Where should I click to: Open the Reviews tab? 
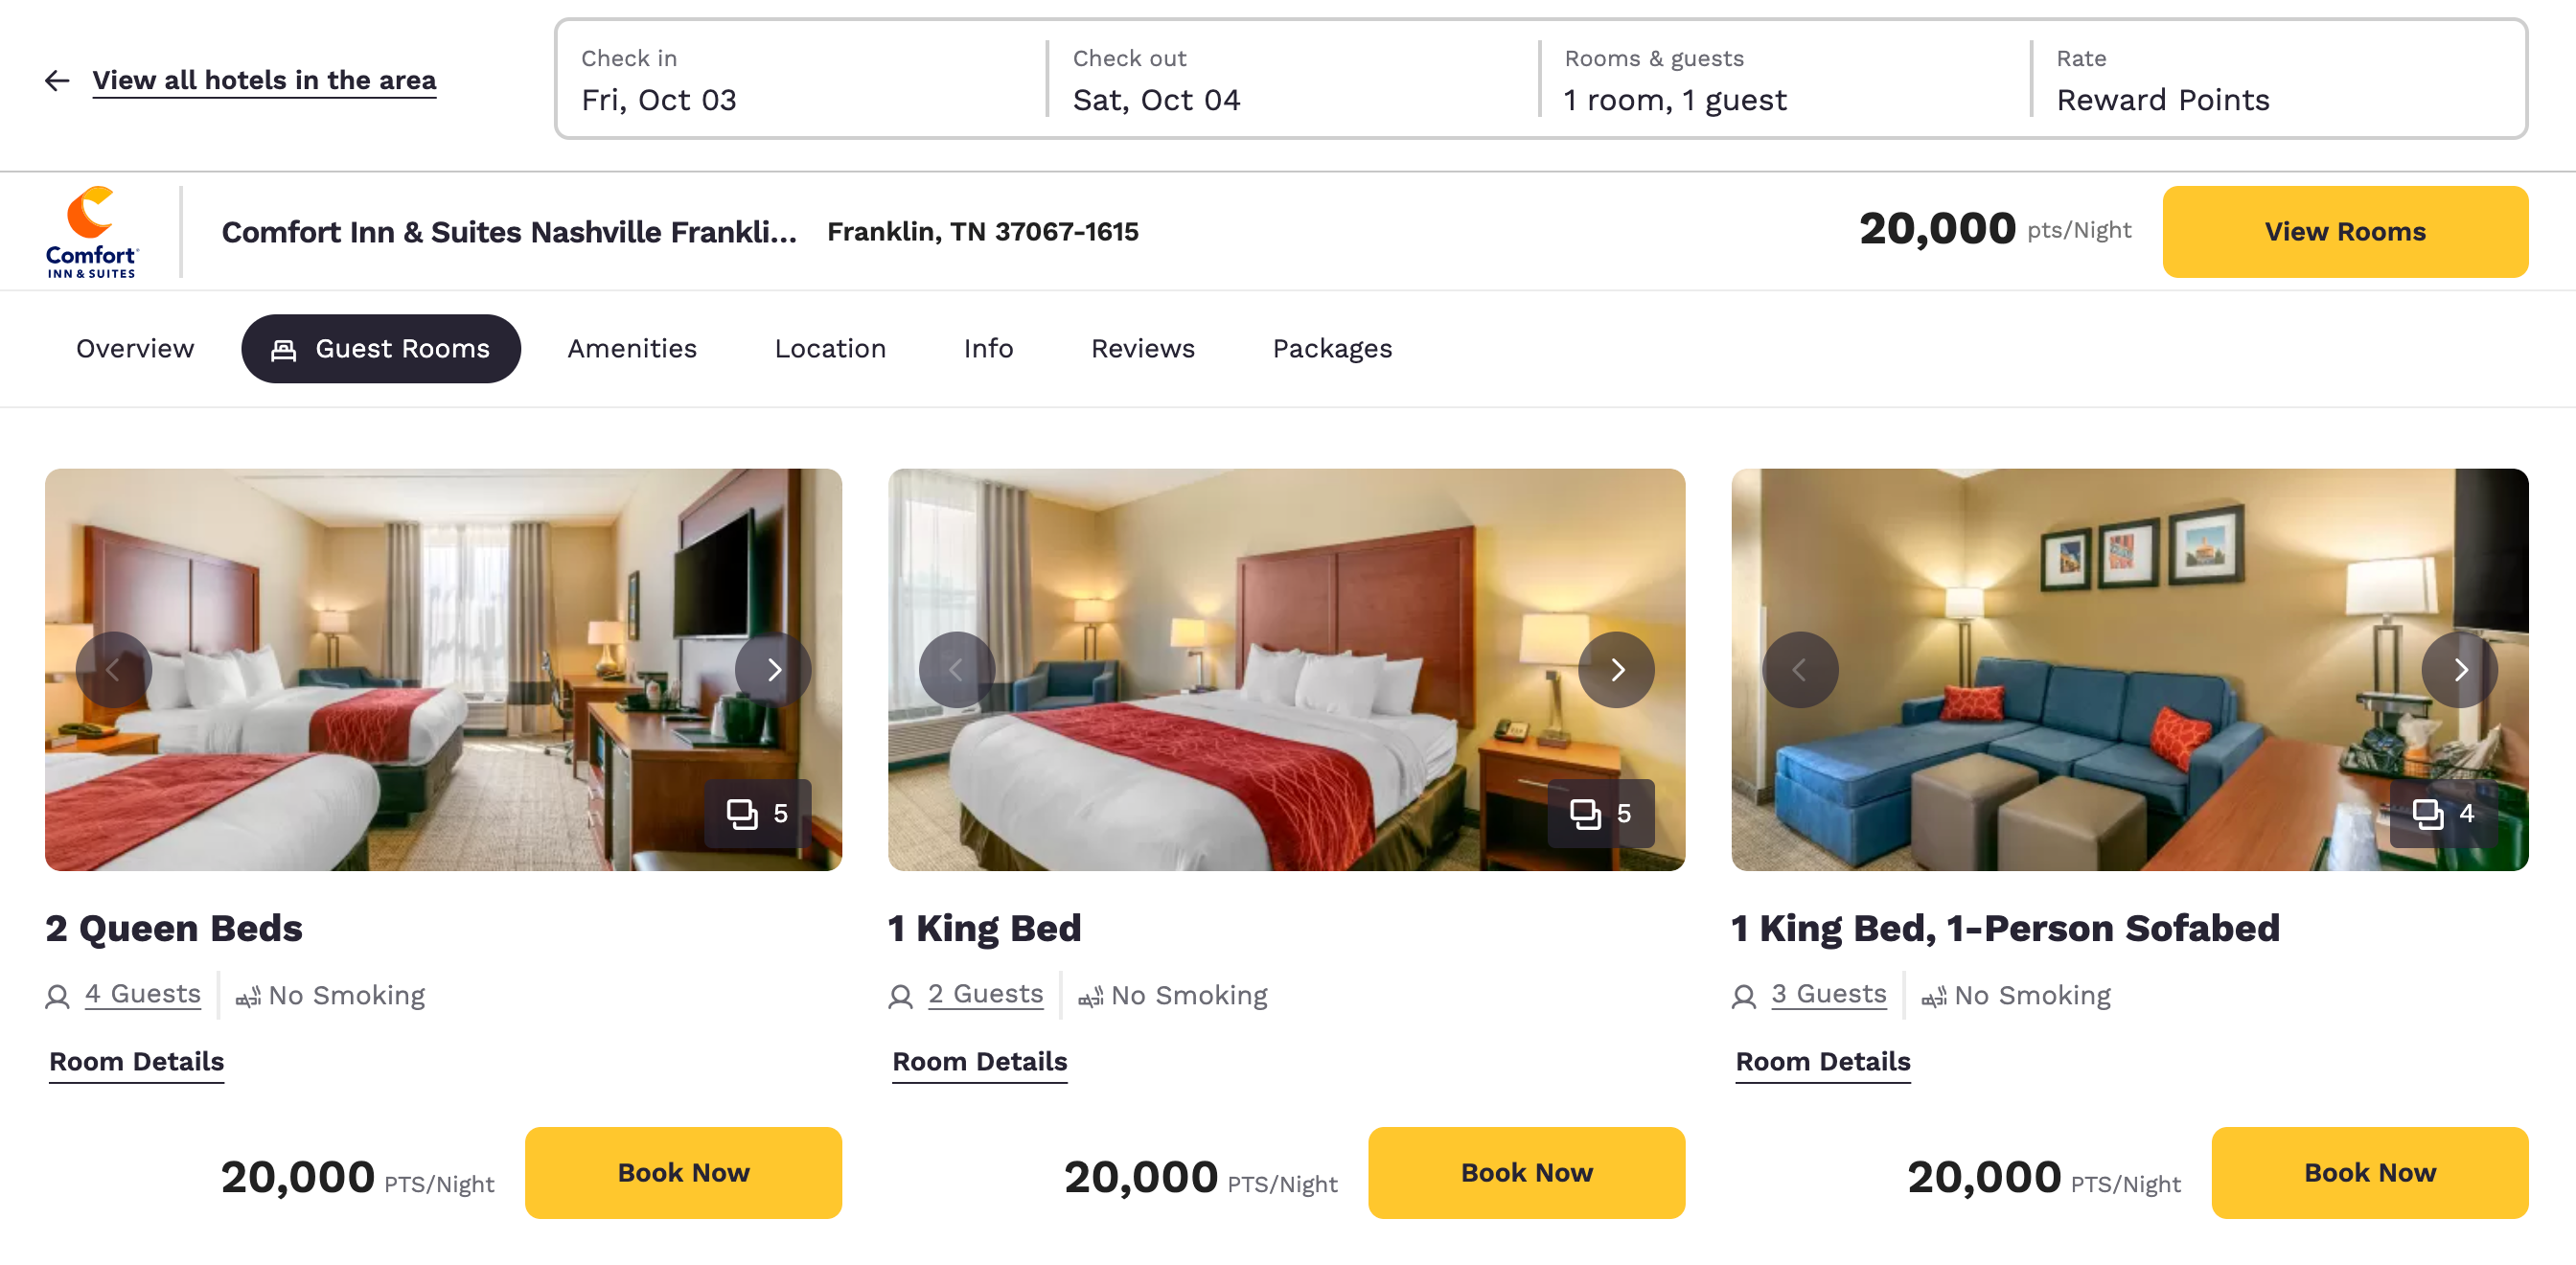click(1142, 348)
